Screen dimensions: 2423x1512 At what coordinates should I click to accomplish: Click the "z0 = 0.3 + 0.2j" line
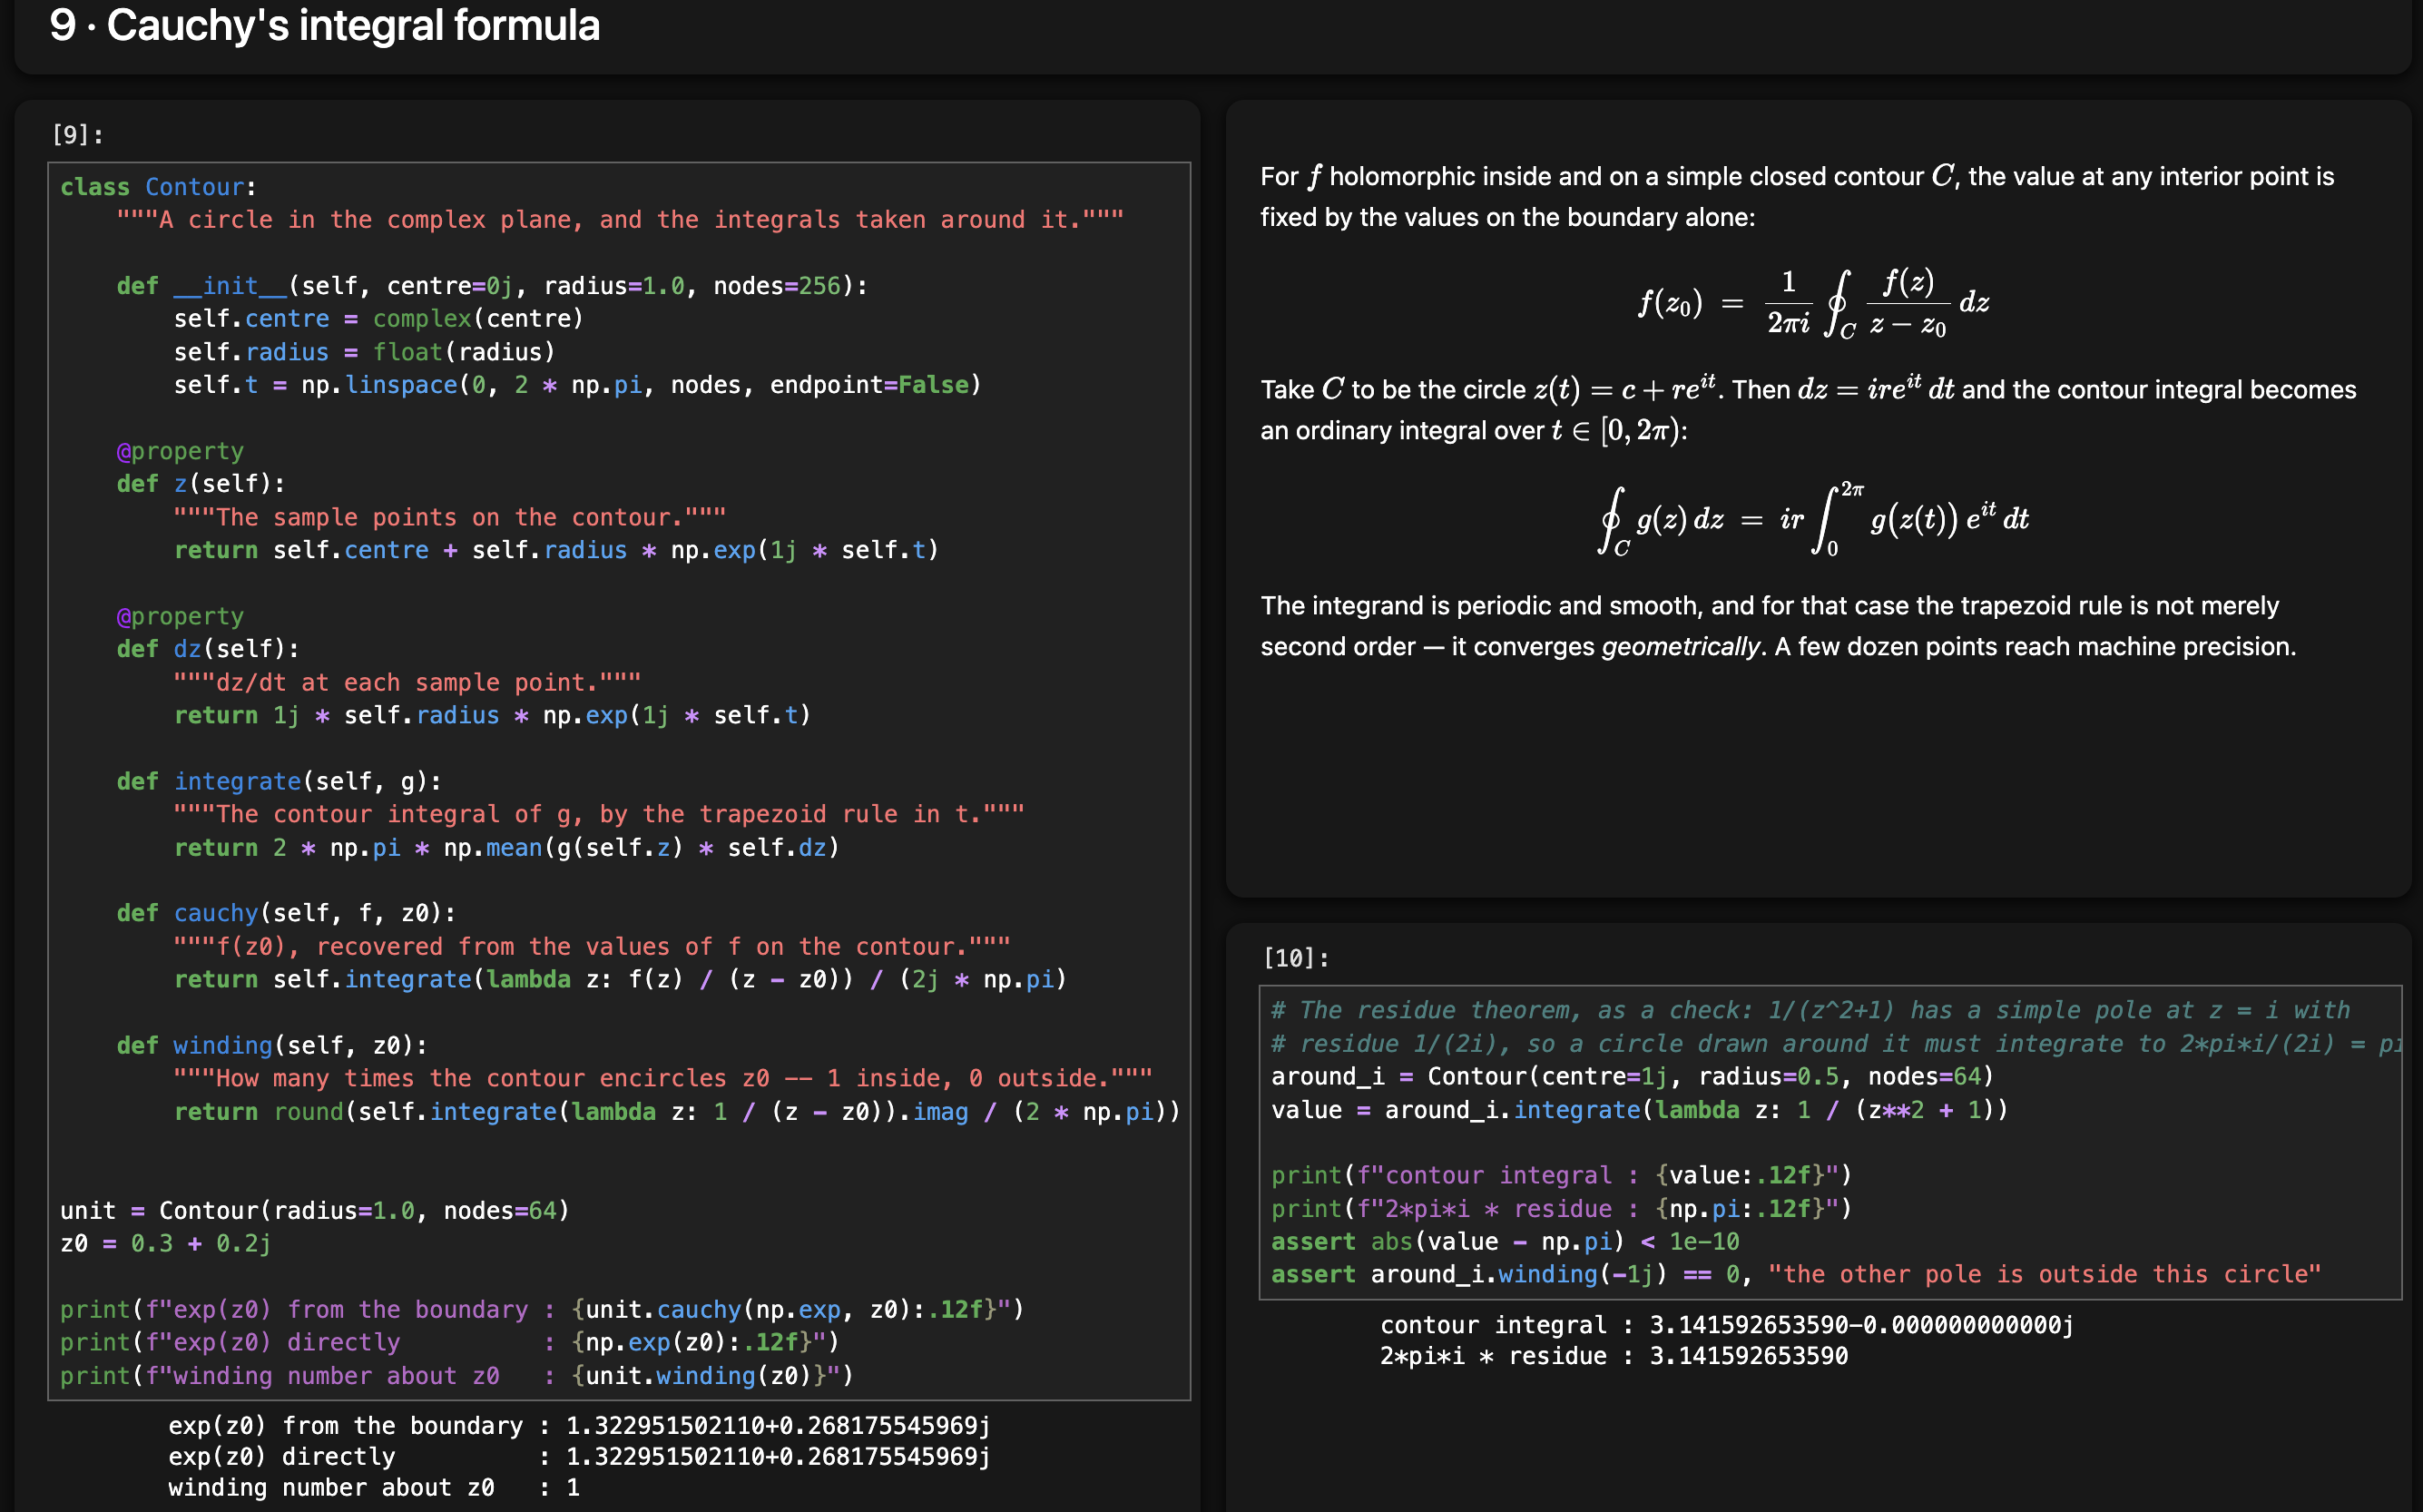tap(165, 1243)
